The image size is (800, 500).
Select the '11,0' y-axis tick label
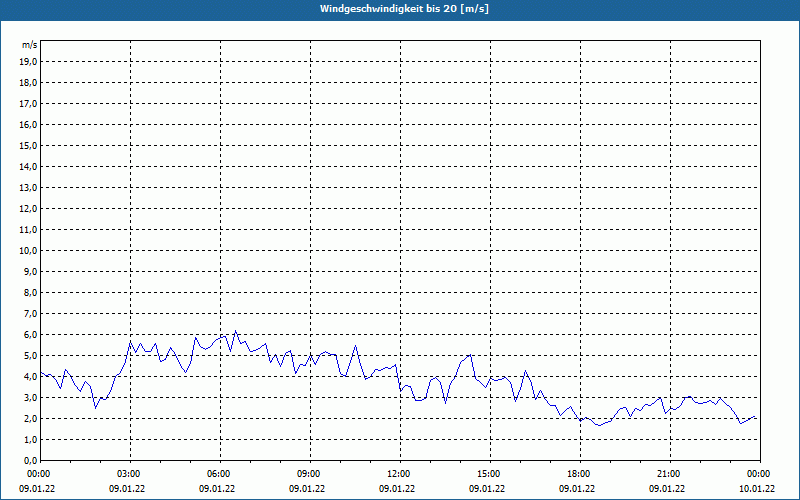coord(28,230)
